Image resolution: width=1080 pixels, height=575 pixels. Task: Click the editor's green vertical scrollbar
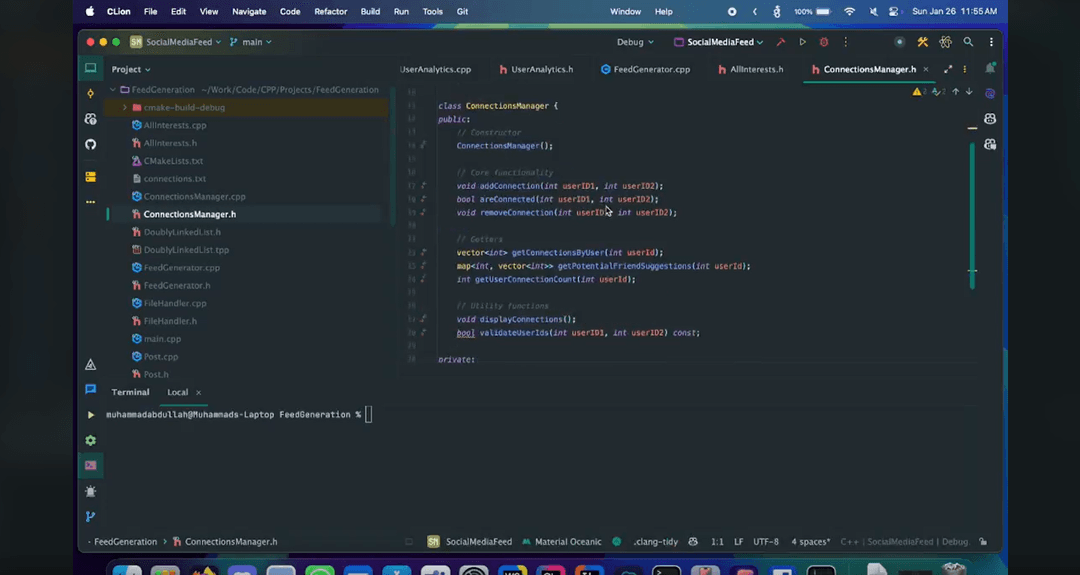(973, 216)
